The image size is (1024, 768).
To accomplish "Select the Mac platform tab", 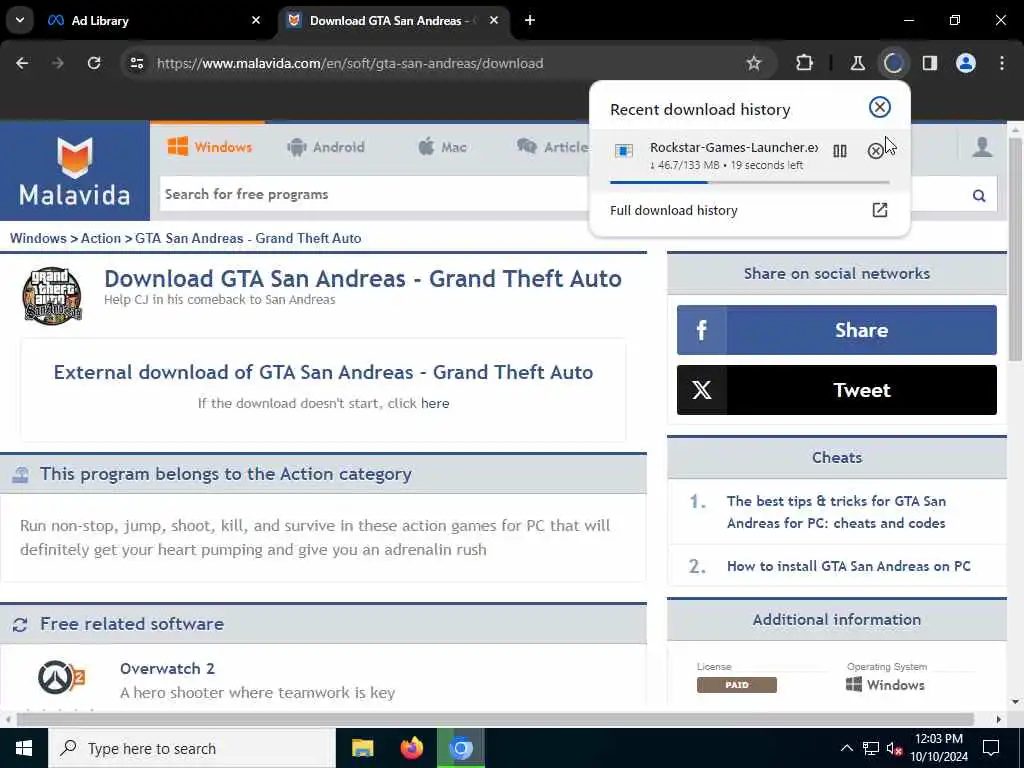I will point(442,147).
